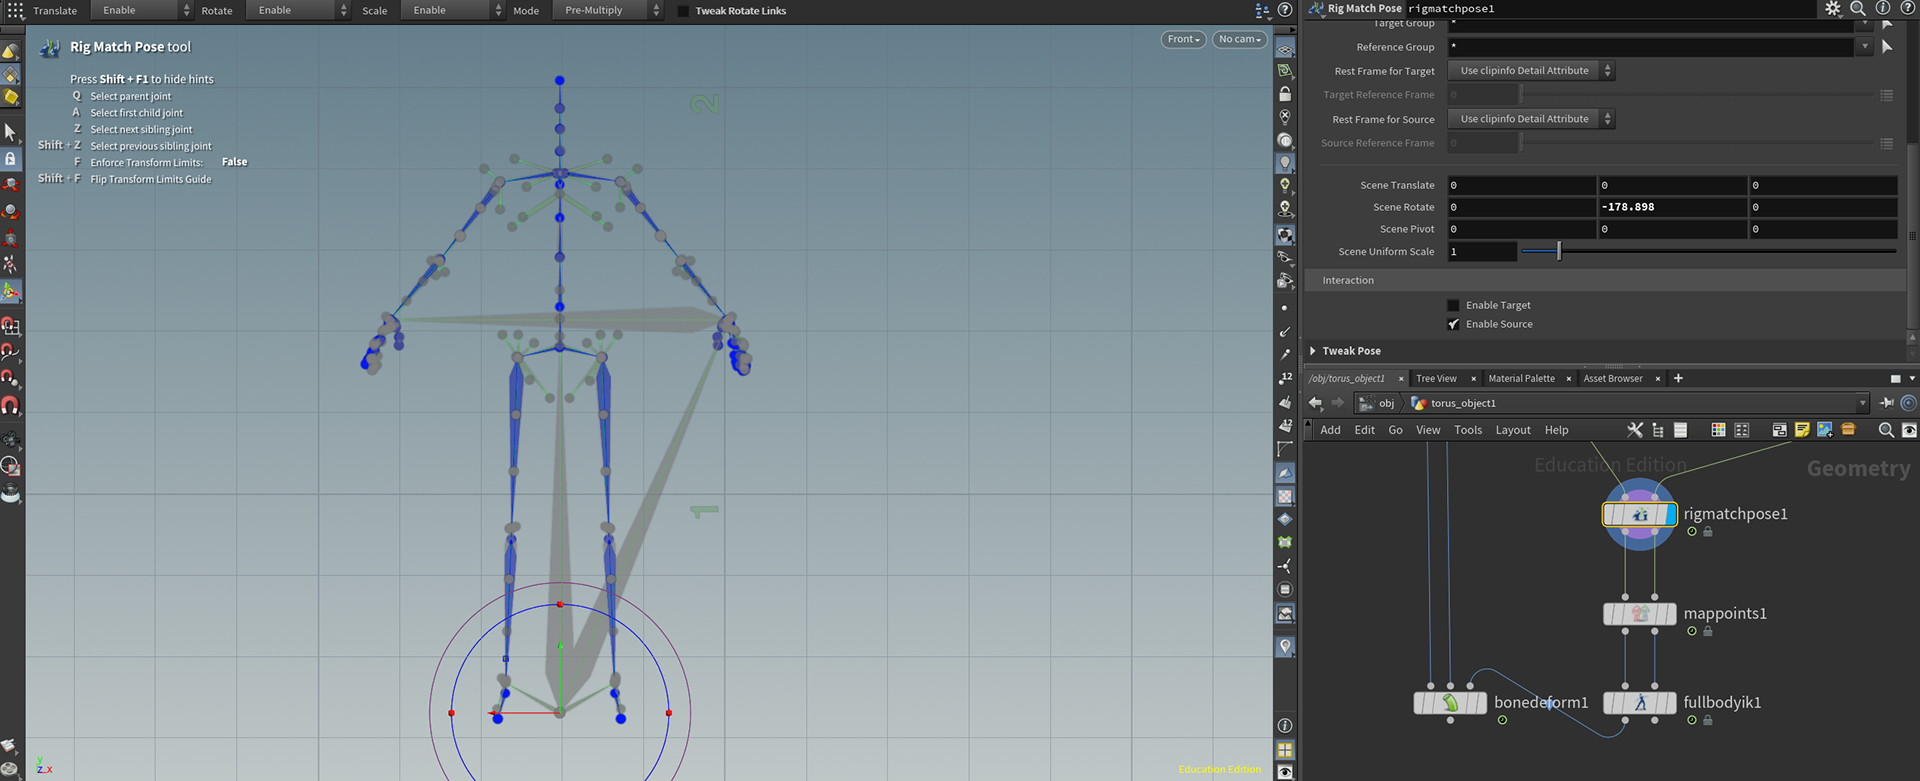Click the rigmatchpose1 node icon
This screenshot has height=781, width=1920.
1640,514
